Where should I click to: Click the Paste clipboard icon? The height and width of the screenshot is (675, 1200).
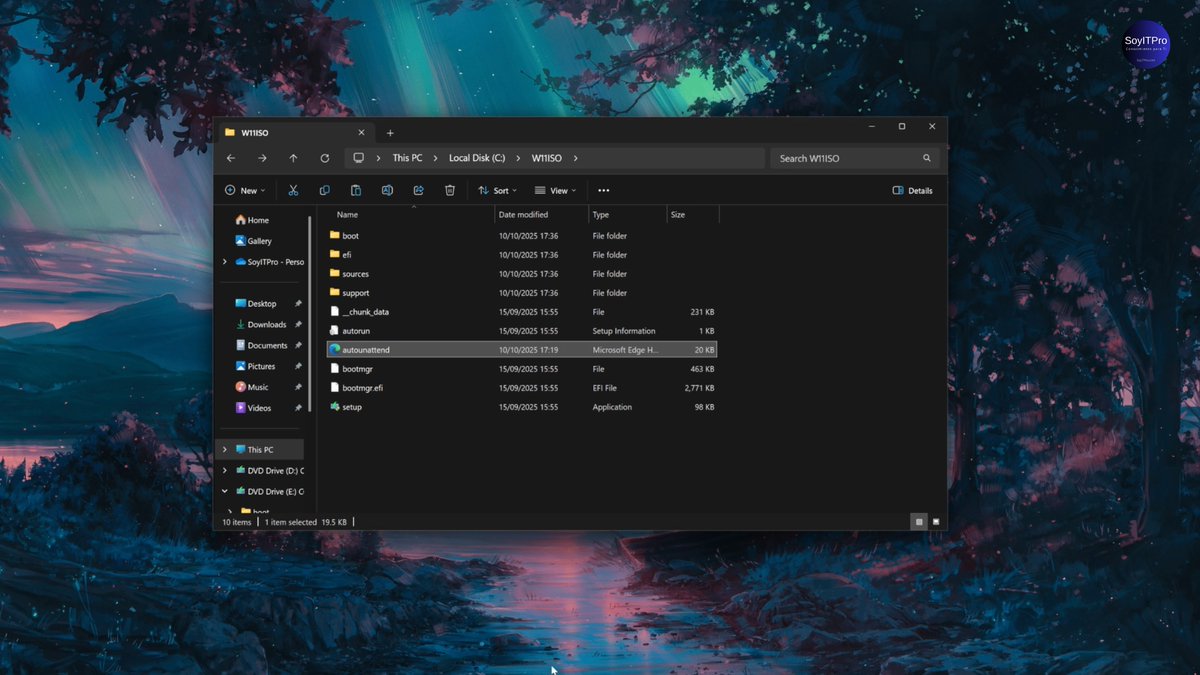point(355,190)
